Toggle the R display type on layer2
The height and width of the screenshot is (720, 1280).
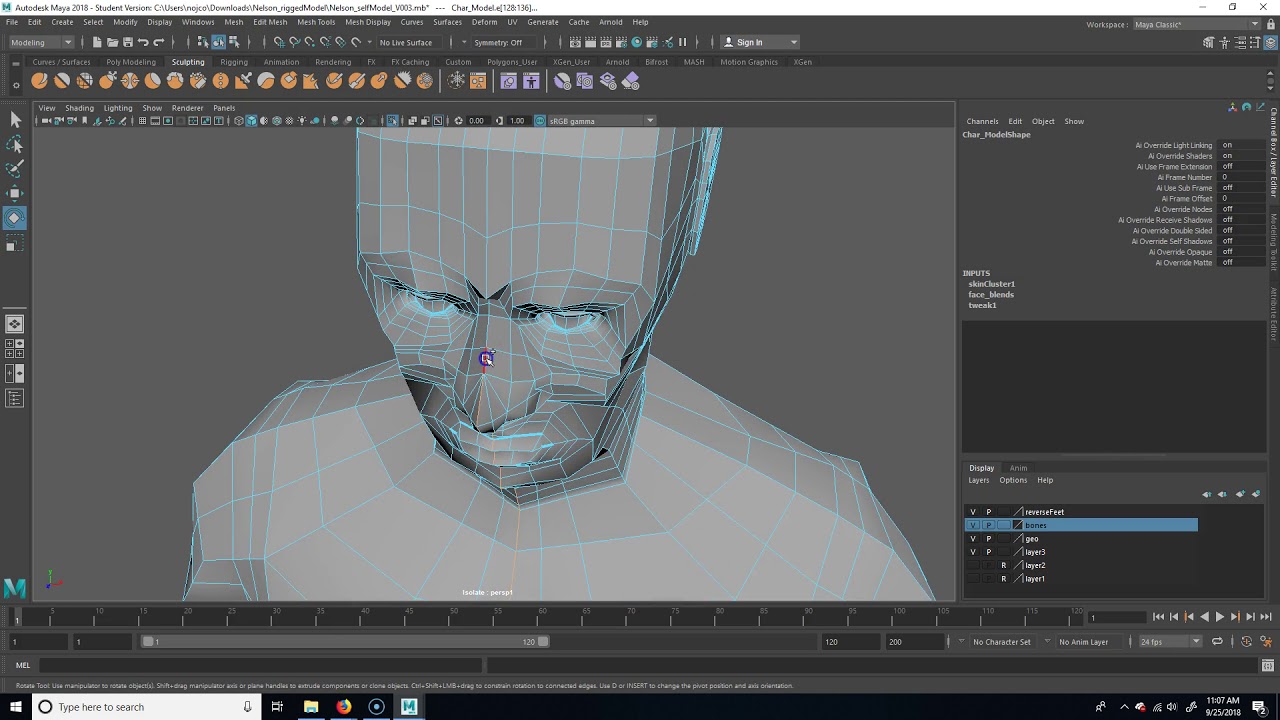pyautogui.click(x=1003, y=565)
